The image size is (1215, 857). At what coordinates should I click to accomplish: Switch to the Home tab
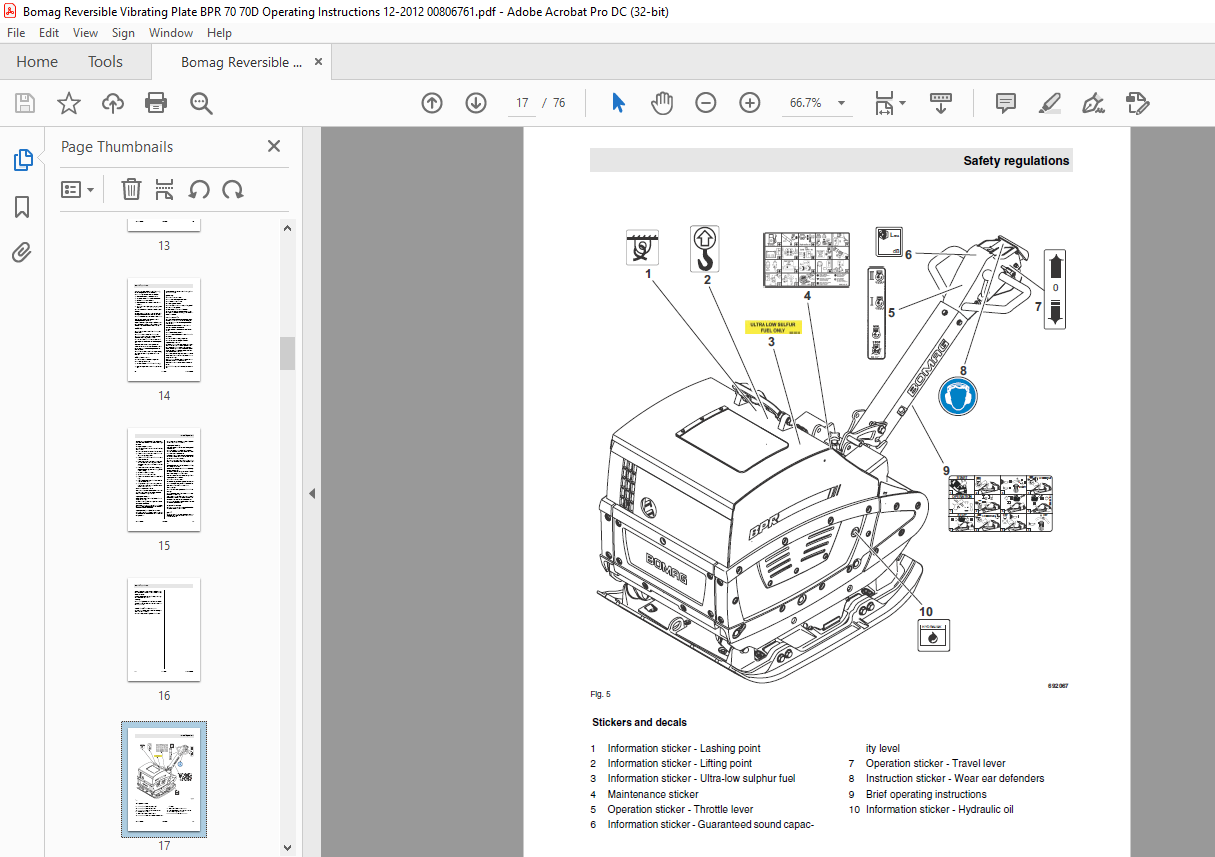[37, 62]
